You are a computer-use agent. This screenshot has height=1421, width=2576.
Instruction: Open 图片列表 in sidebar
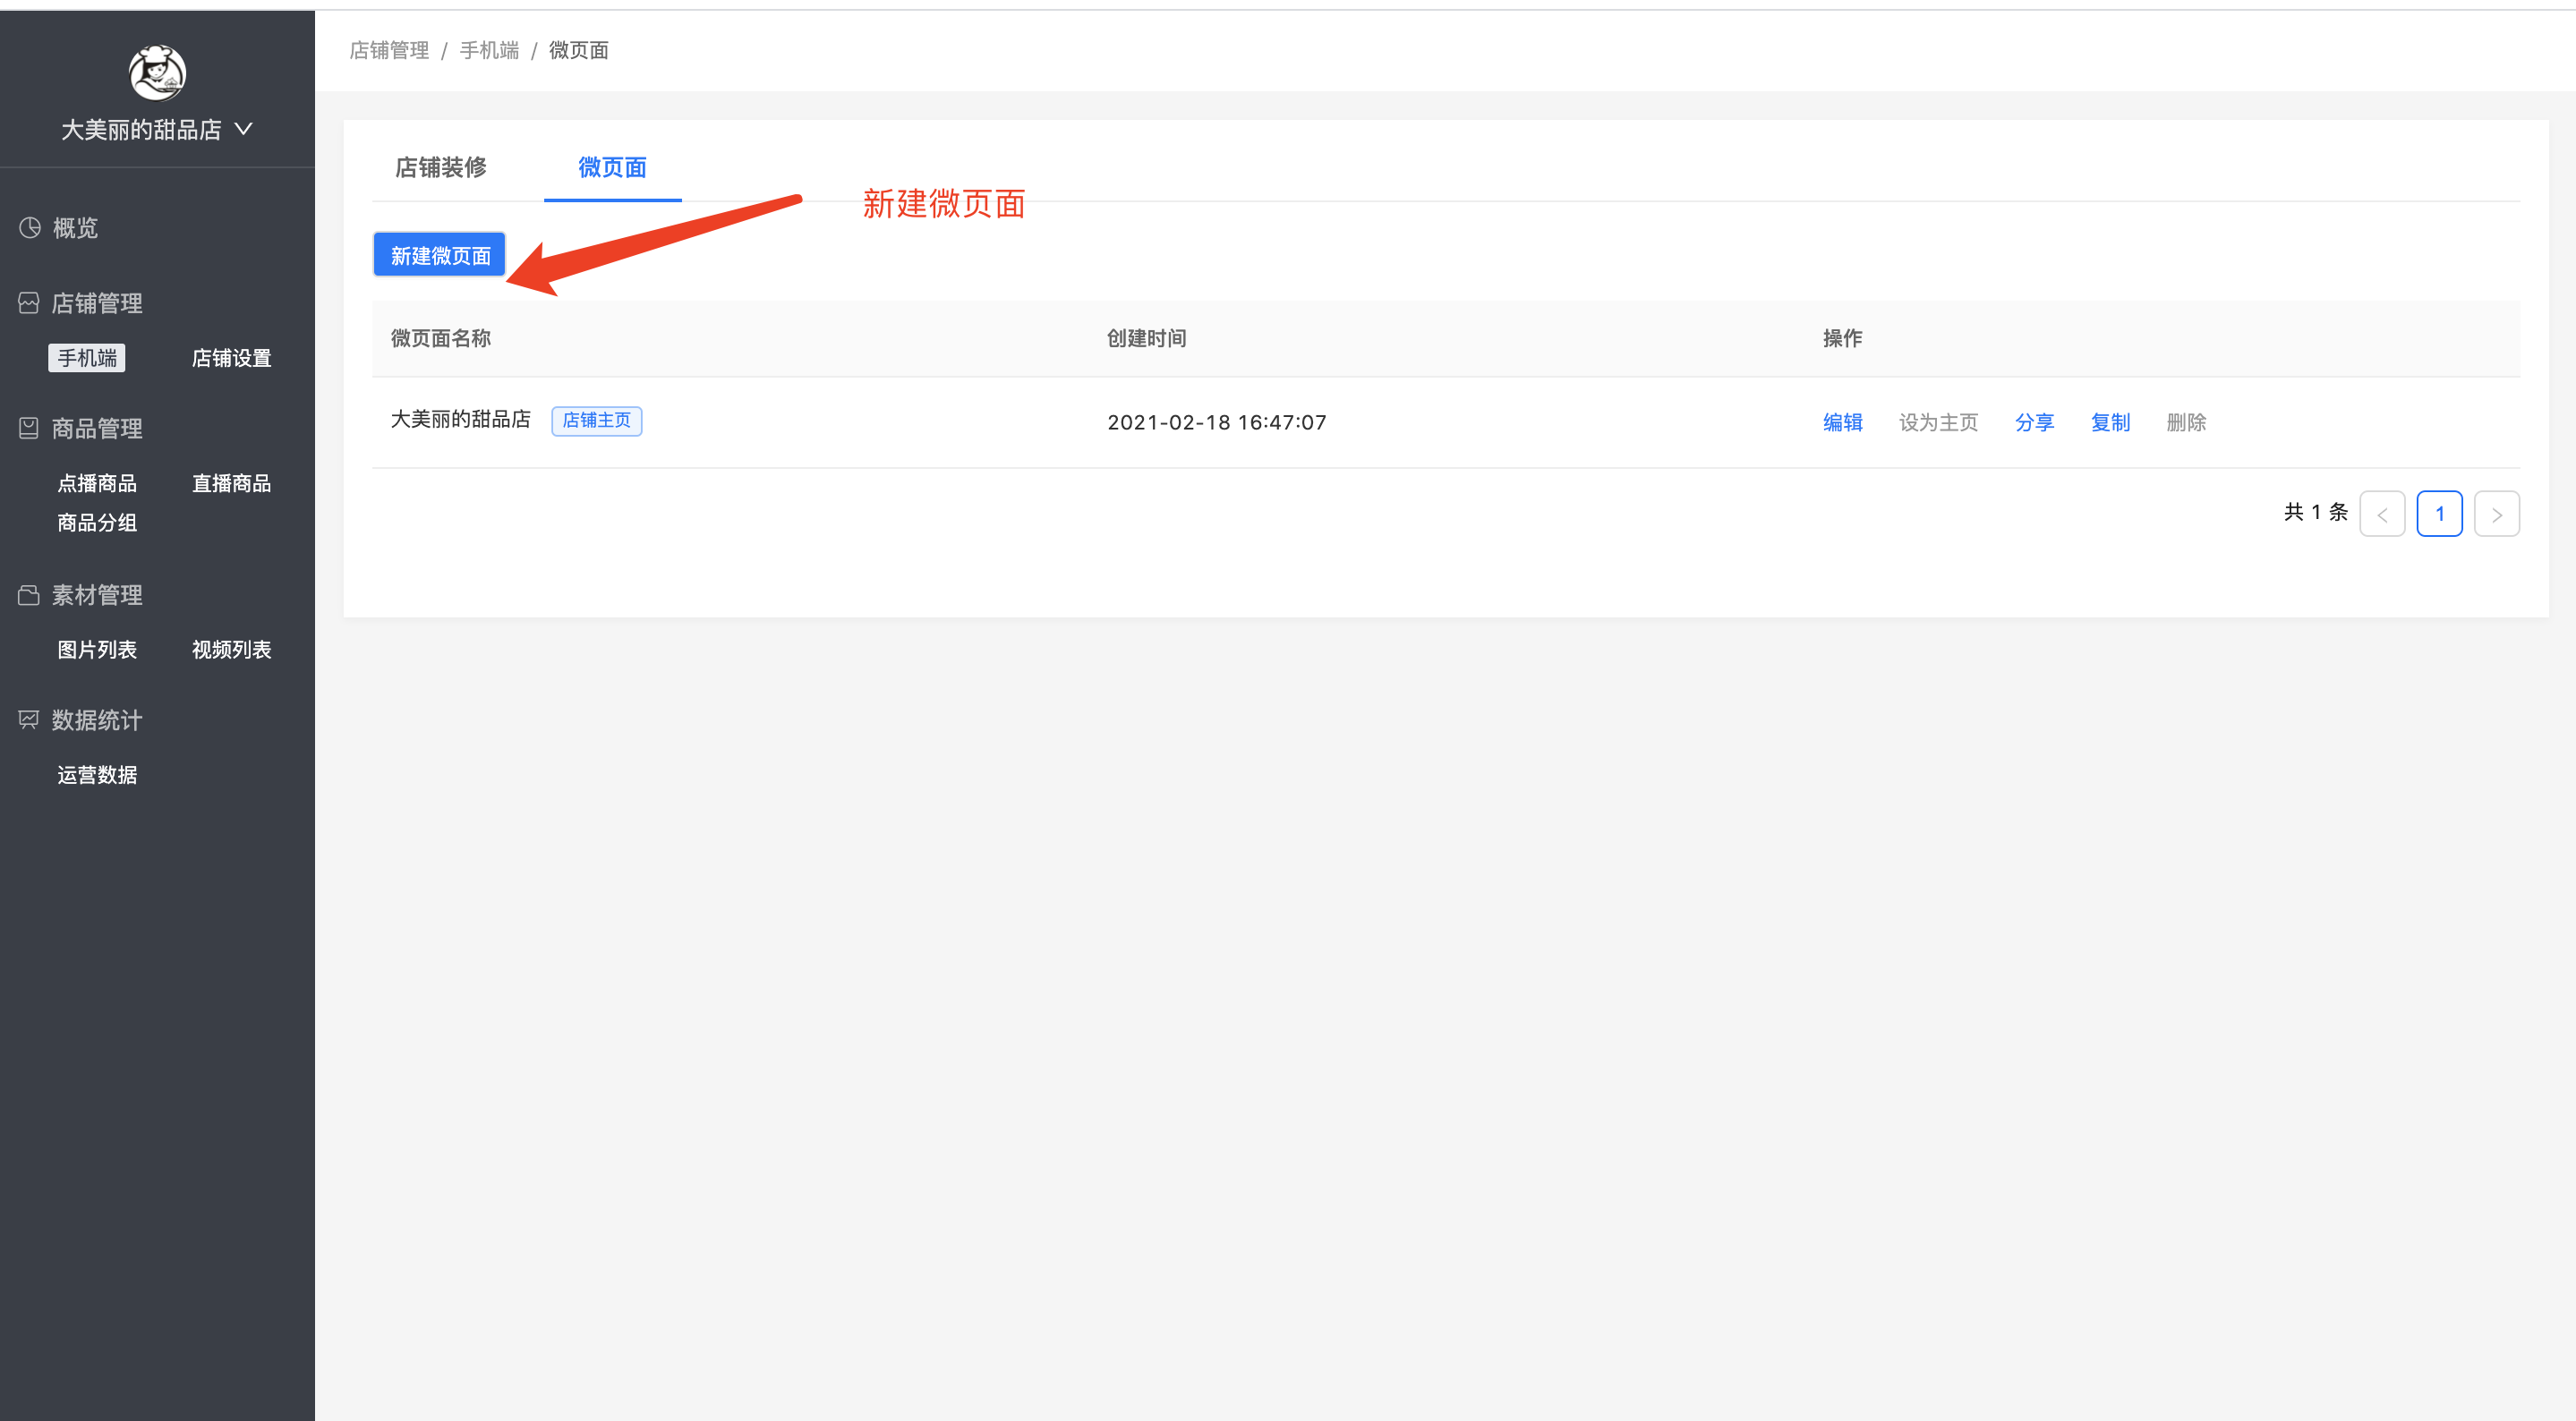[x=97, y=649]
